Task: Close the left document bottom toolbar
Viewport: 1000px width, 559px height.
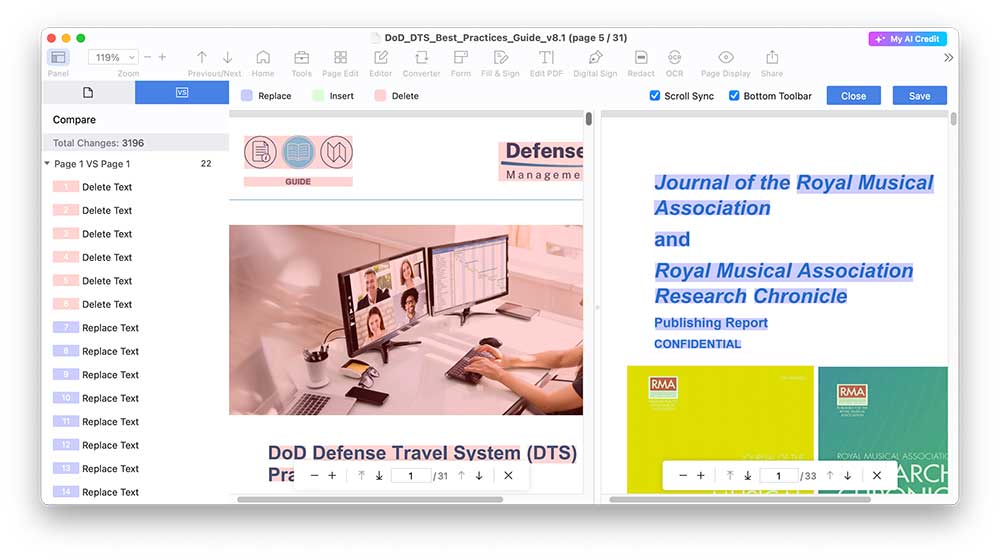Action: click(508, 476)
